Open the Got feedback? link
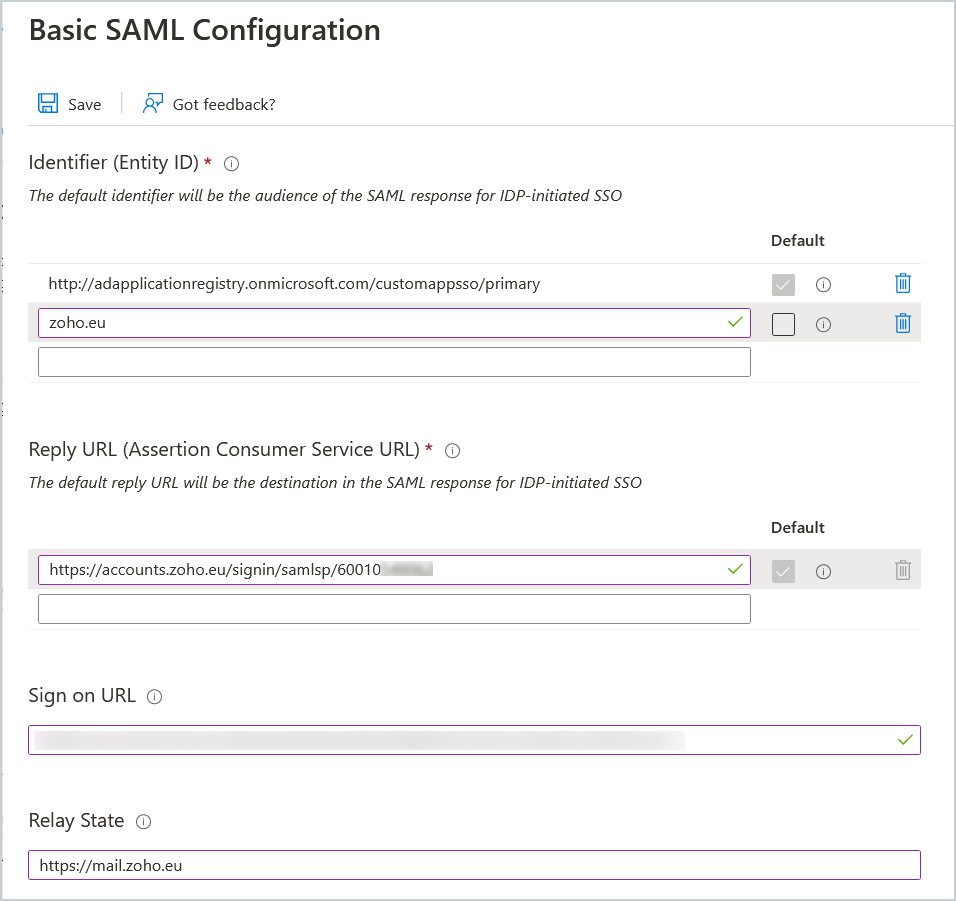Image resolution: width=956 pixels, height=901 pixels. pos(224,105)
